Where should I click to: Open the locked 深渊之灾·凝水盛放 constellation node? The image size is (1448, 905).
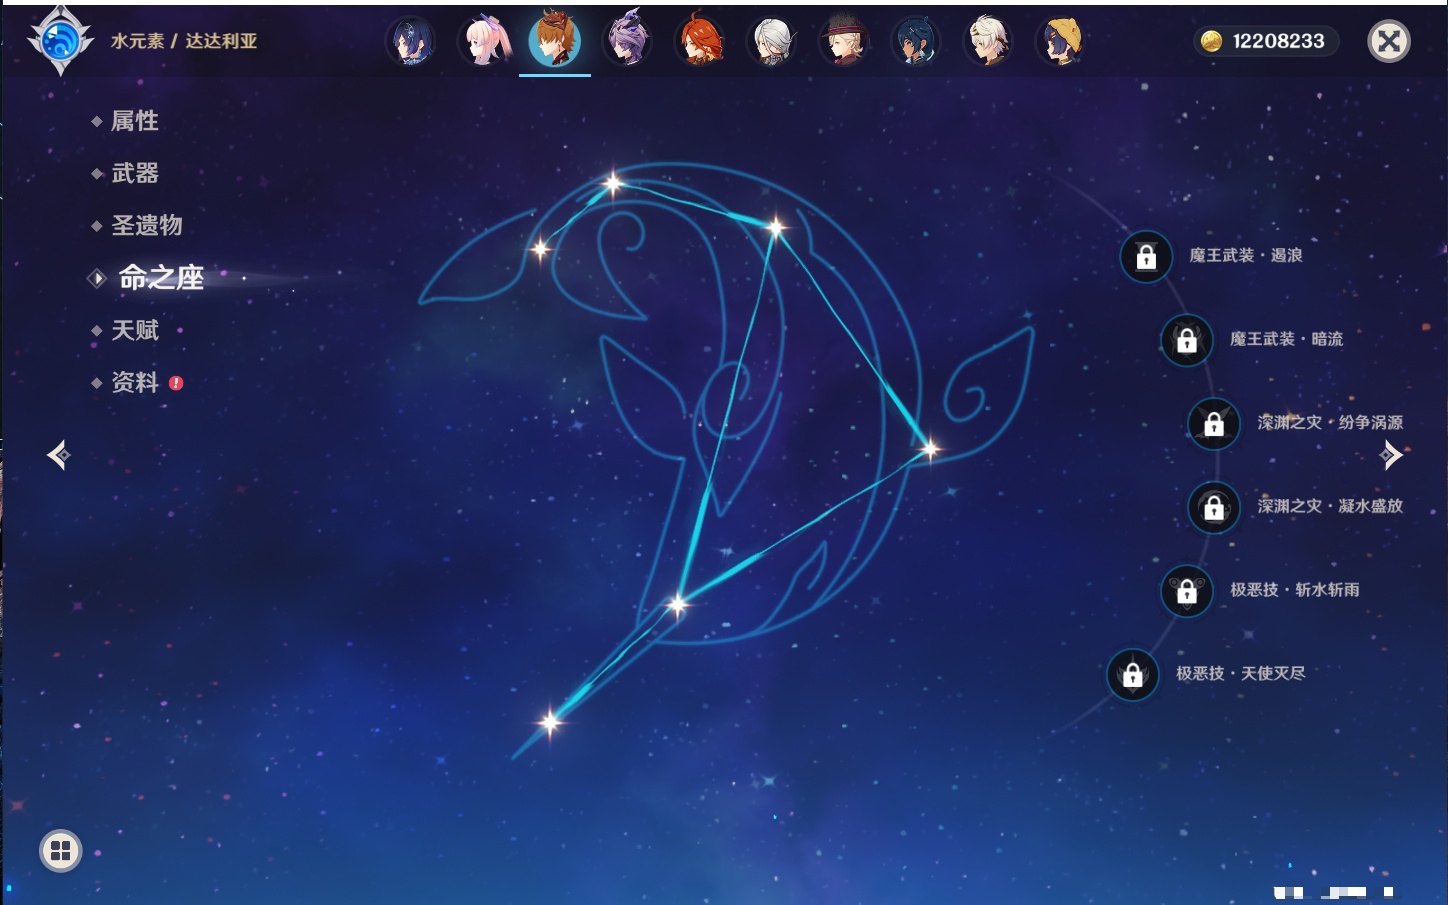pos(1214,507)
